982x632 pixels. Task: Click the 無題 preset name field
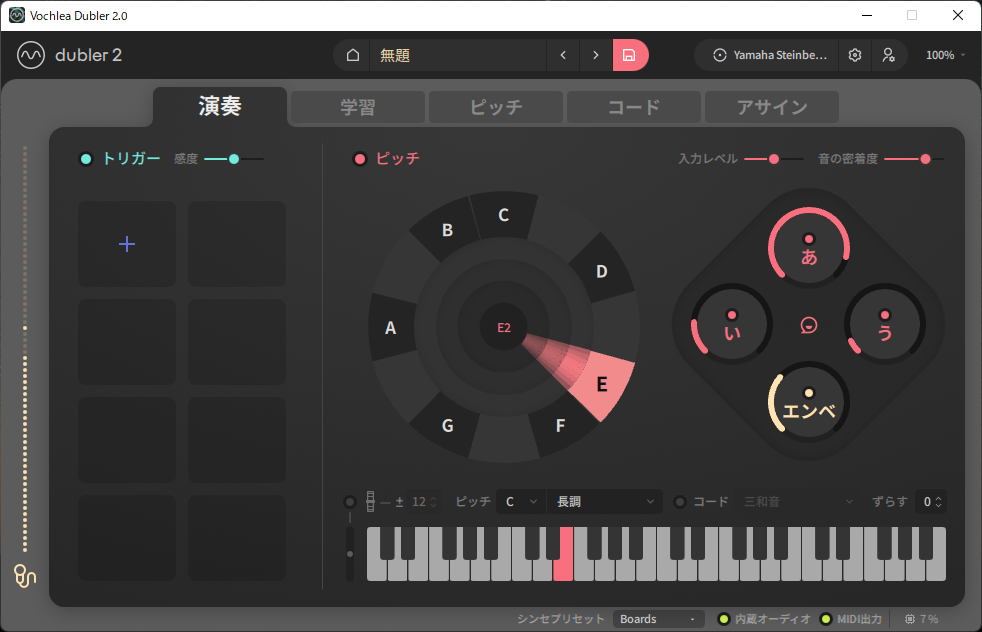point(457,55)
